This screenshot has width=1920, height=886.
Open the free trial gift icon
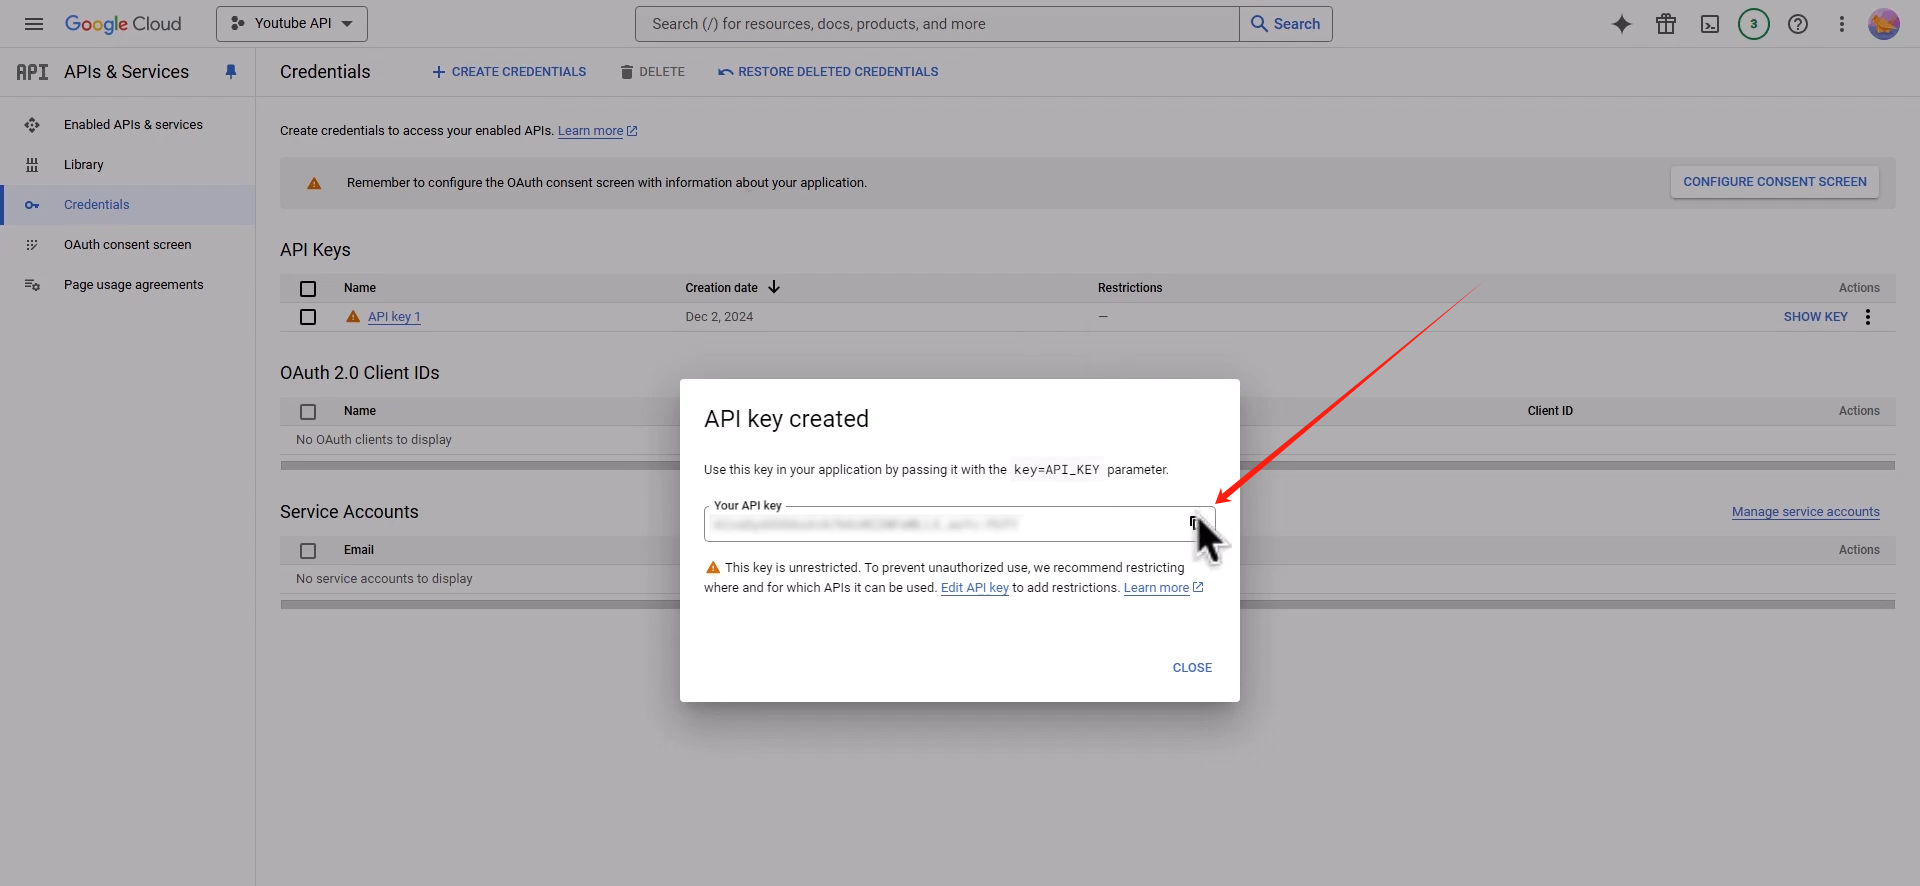point(1665,24)
